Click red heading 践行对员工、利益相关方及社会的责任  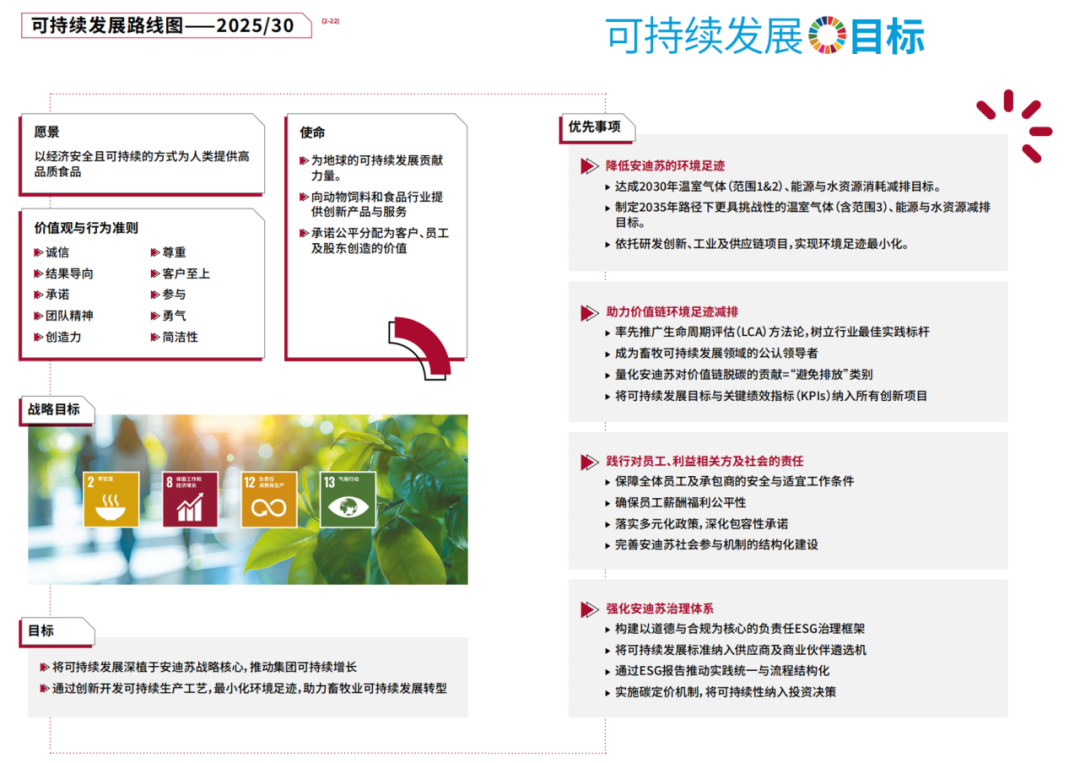705,461
